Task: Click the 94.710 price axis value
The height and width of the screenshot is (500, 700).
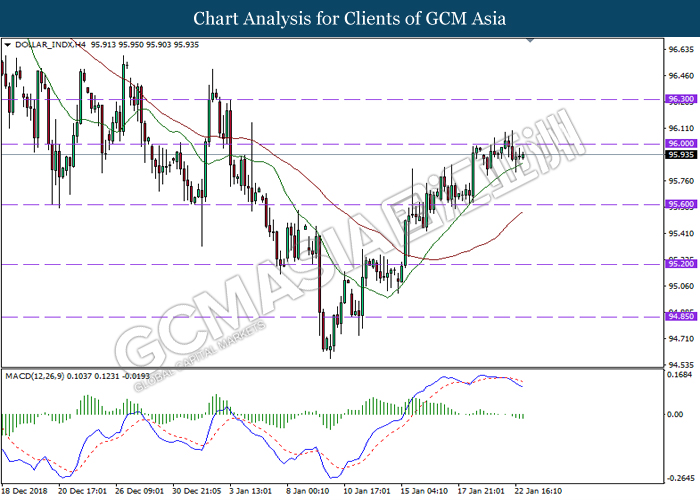Action: pos(681,339)
